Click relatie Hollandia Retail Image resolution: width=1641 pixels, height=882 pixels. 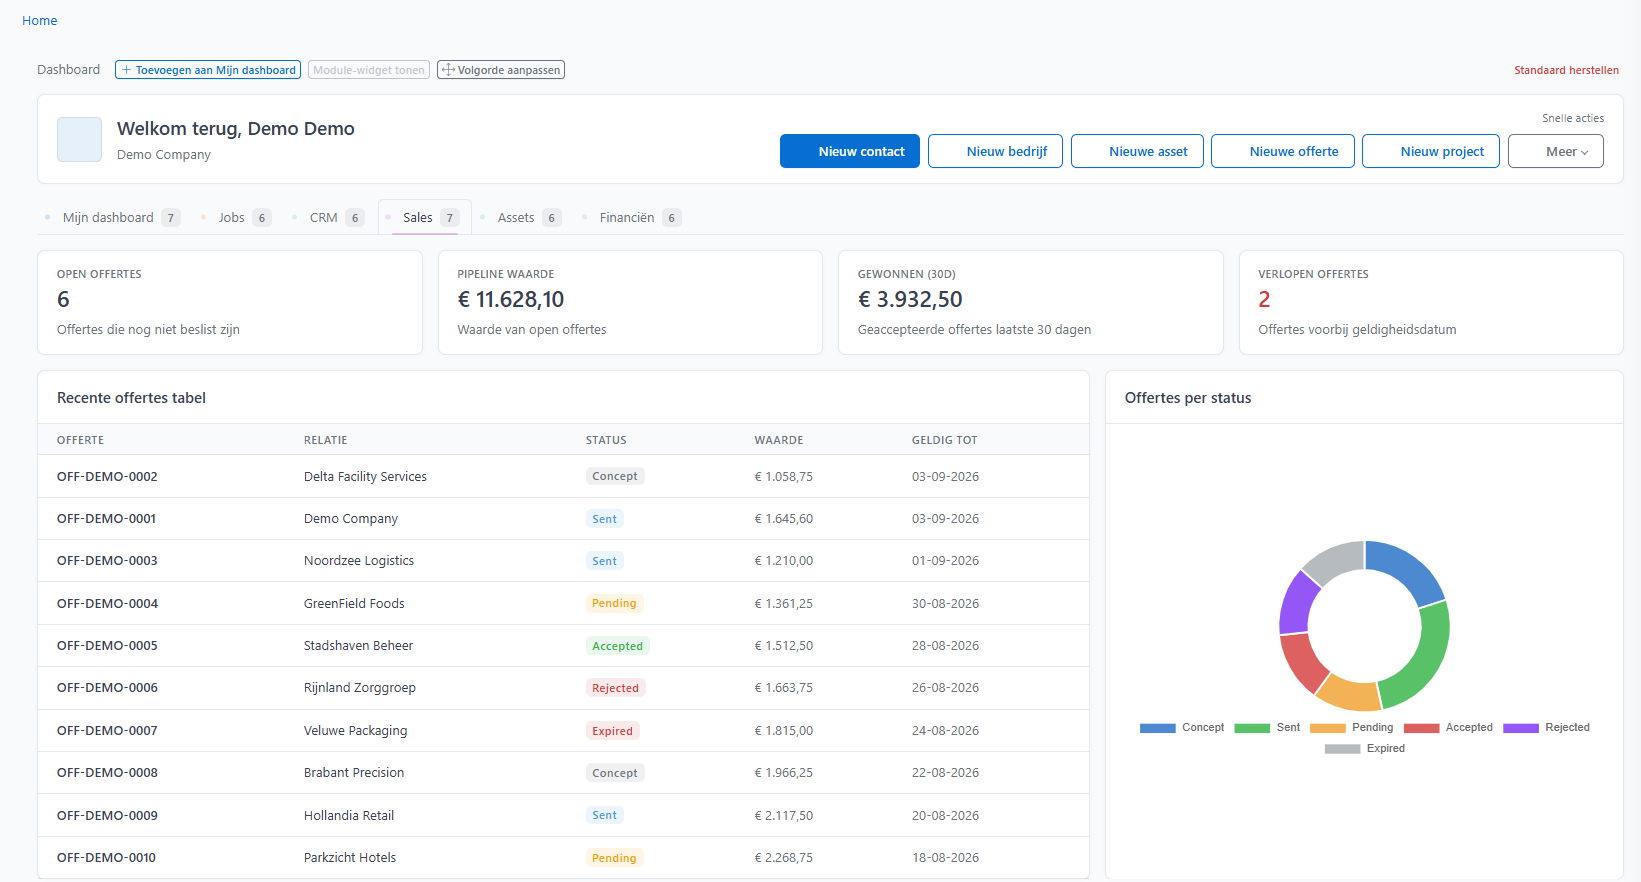[x=349, y=816]
